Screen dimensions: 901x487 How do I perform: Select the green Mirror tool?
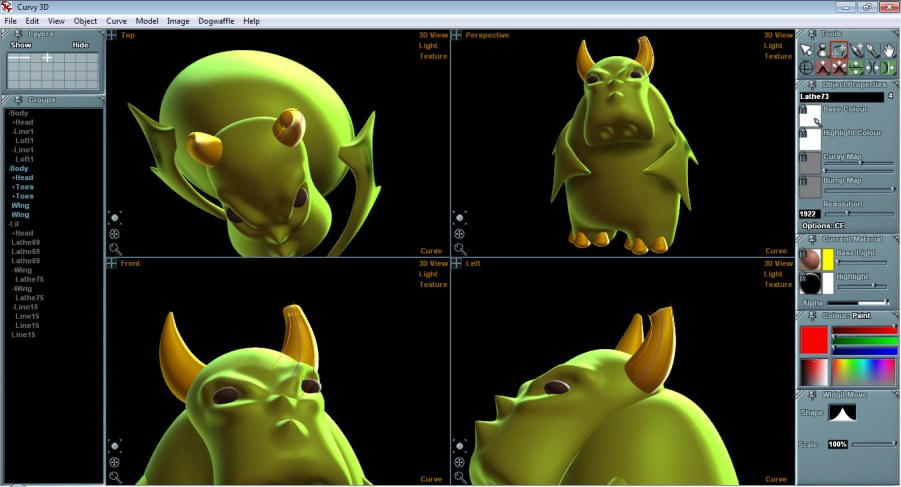coord(889,68)
